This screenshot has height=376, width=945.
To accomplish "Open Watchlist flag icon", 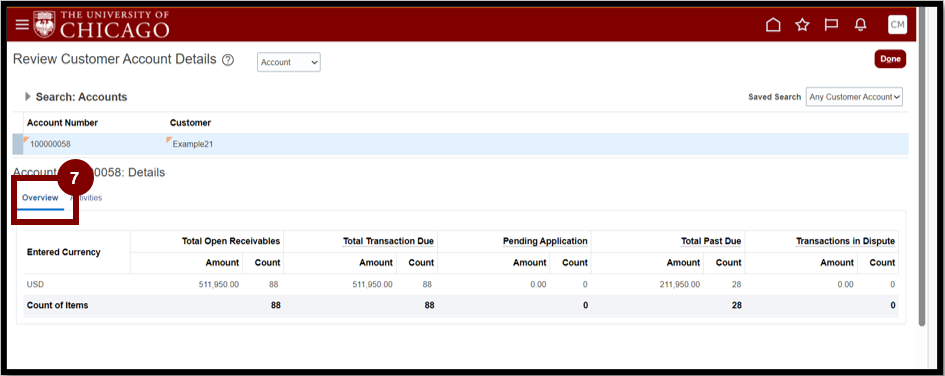I will pos(832,25).
